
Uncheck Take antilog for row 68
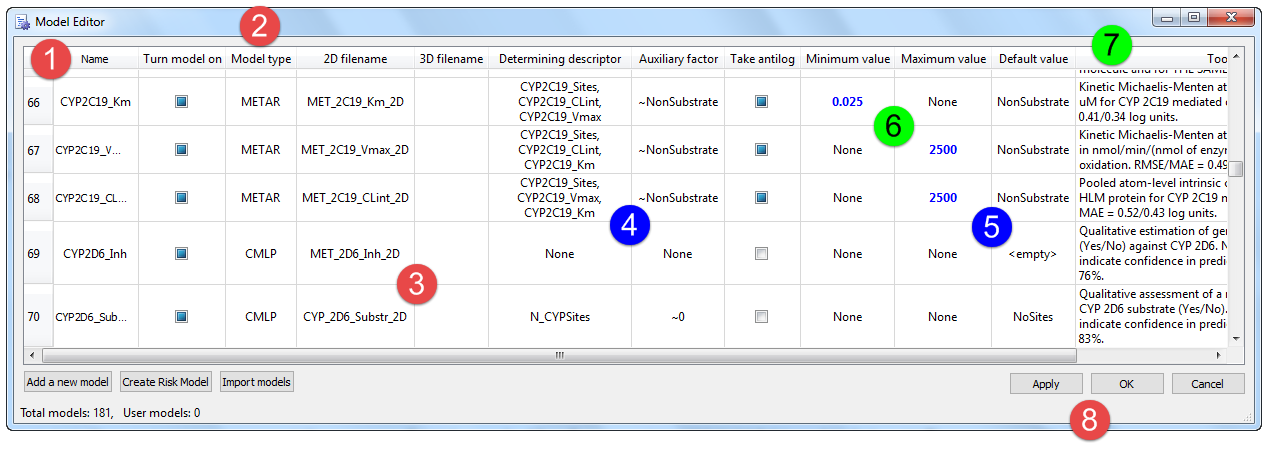761,198
